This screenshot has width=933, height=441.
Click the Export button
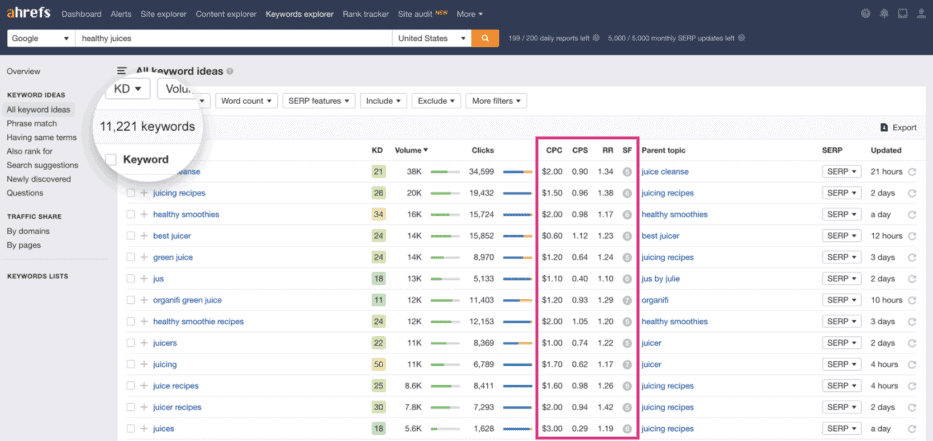898,127
